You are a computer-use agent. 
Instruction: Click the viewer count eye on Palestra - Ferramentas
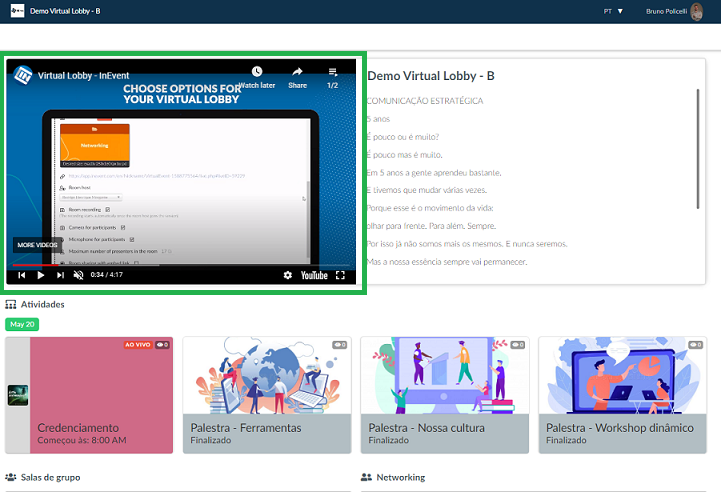(340, 344)
